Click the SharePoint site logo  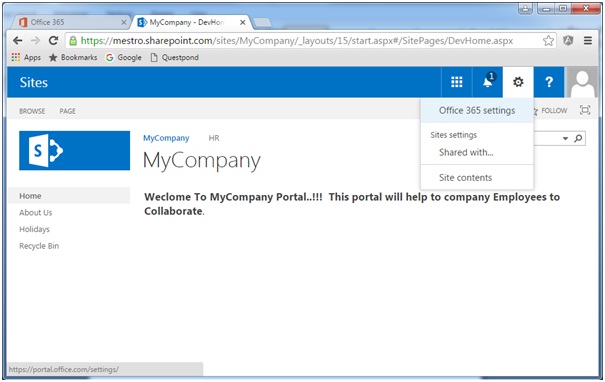(x=74, y=150)
